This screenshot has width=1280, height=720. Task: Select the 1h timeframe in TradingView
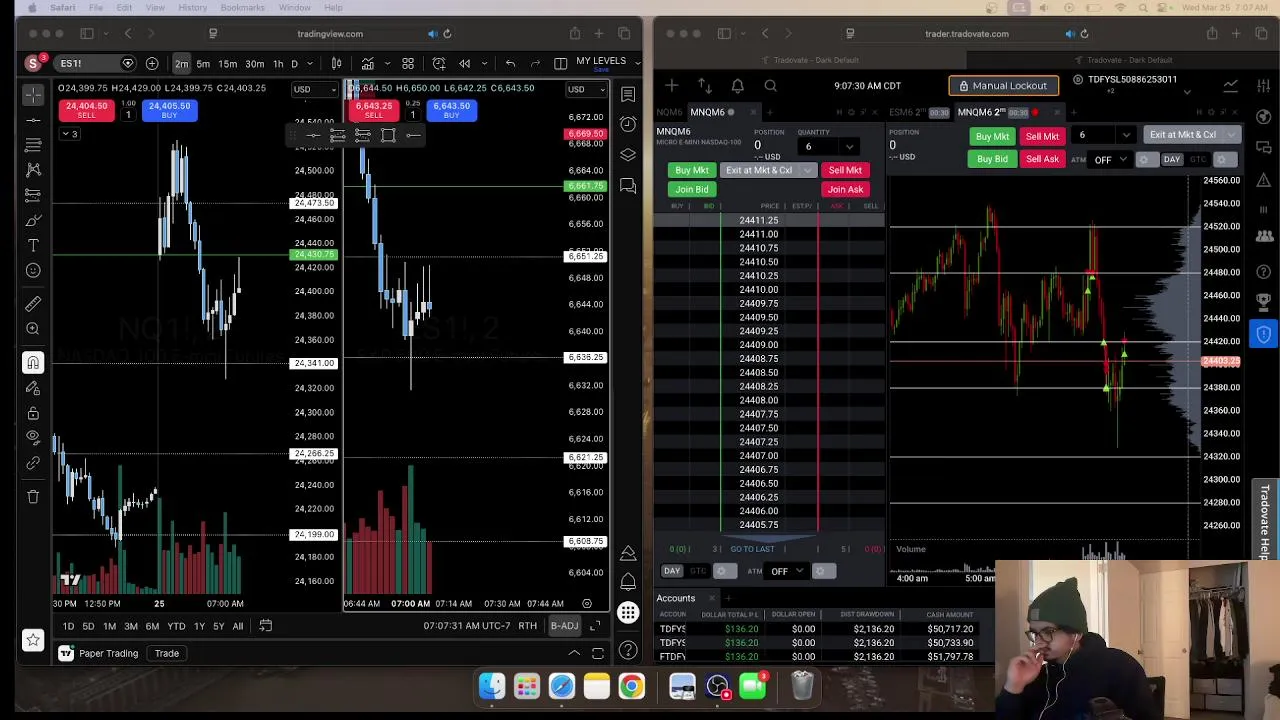(278, 64)
